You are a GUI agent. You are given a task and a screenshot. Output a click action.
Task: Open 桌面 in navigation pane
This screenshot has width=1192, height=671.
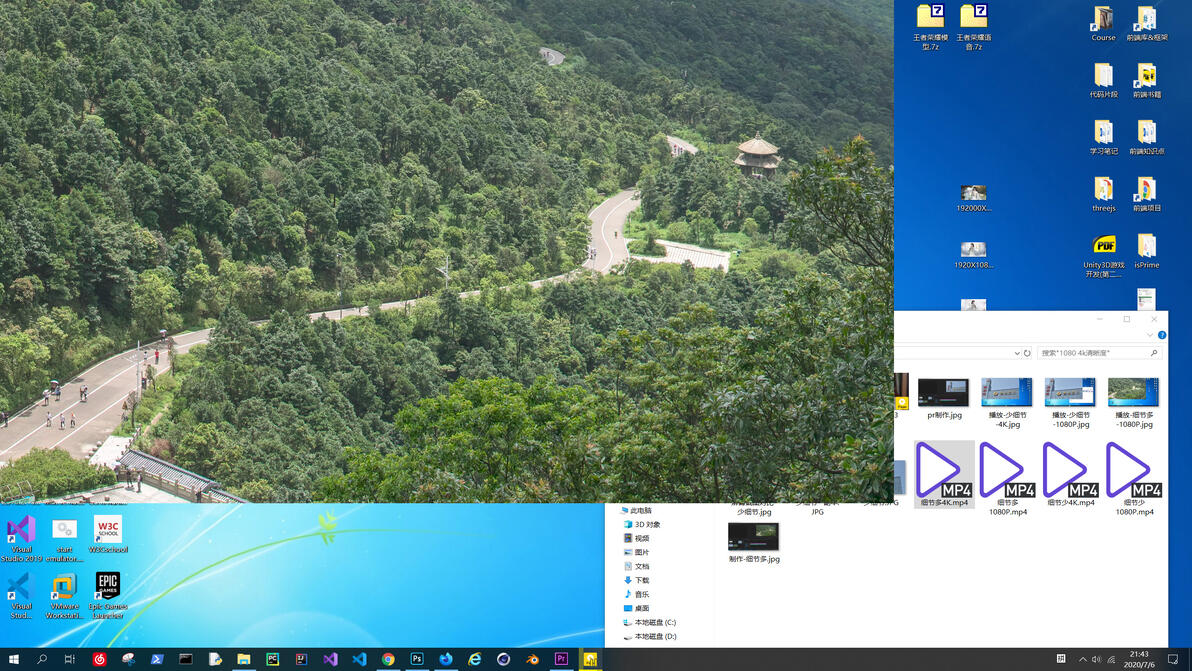click(x=636, y=608)
